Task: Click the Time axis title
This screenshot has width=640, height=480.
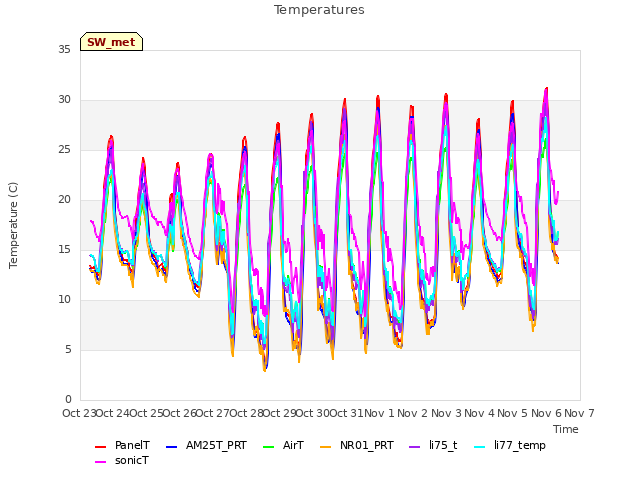Action: (x=566, y=429)
